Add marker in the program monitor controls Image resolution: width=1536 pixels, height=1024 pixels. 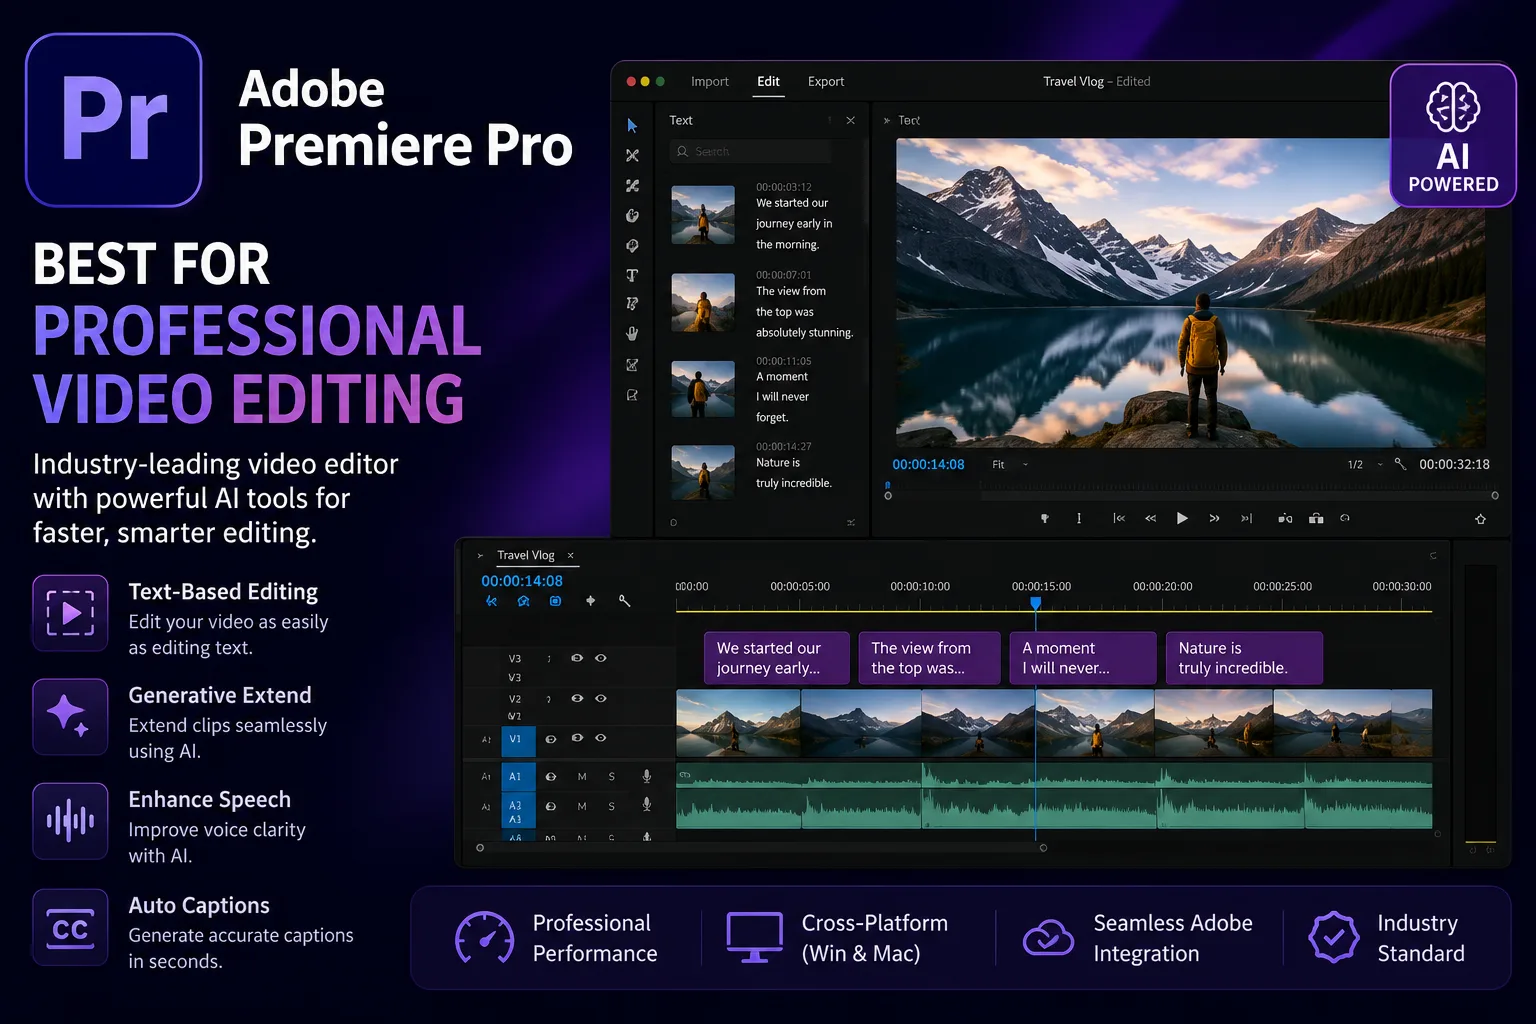coord(1045,518)
